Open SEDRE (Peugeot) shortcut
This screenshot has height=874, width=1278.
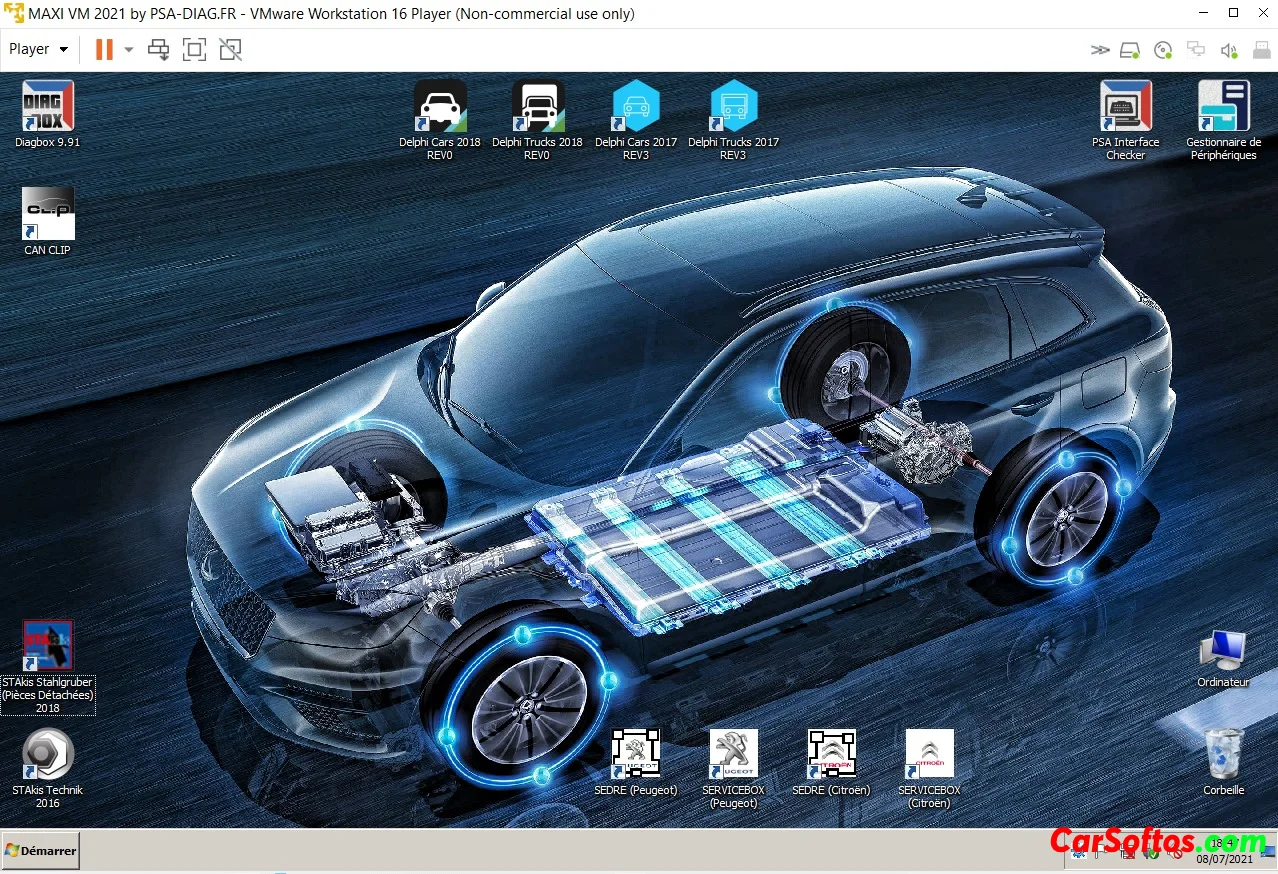(636, 754)
